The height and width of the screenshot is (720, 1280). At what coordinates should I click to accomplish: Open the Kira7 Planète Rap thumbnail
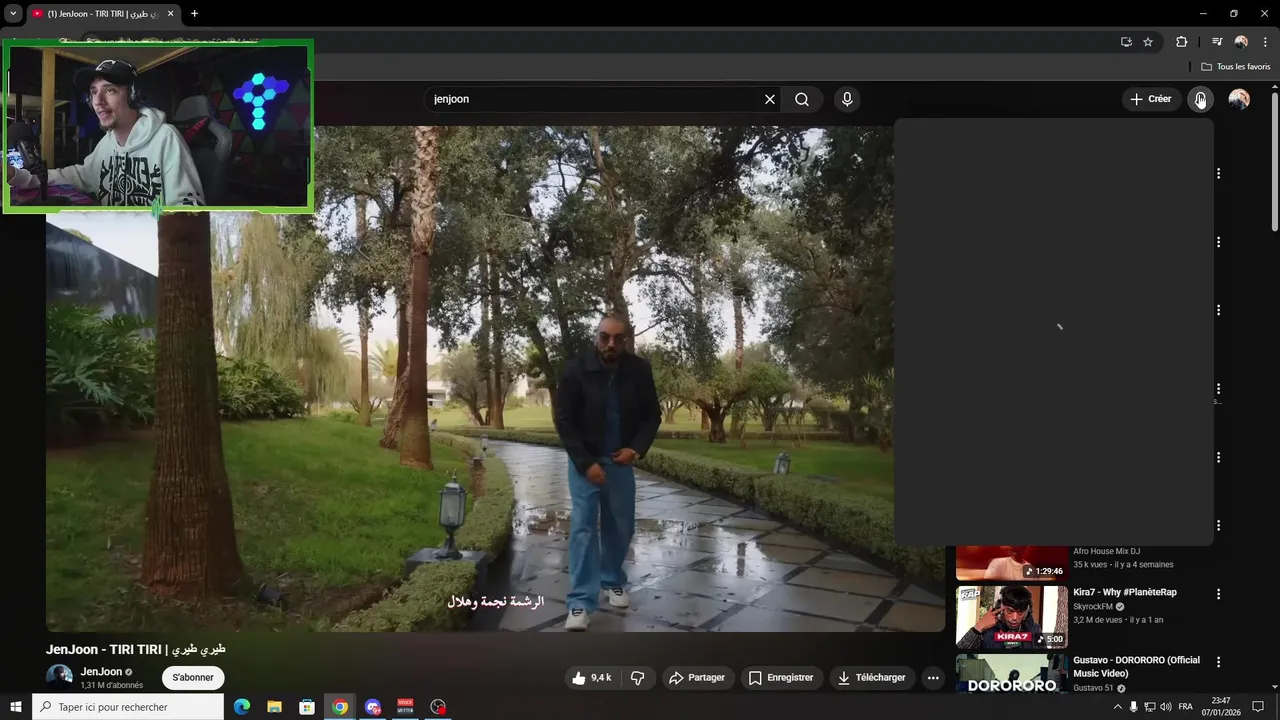[1011, 617]
